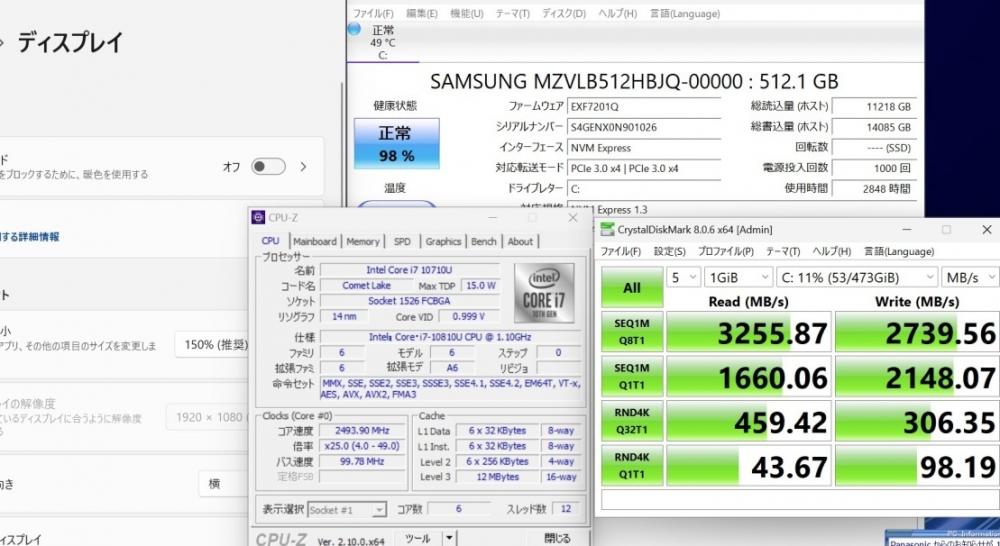1000x546 pixels.
Task: Click the RND4K Q1T1 write result 98.19
Action: pos(917,466)
